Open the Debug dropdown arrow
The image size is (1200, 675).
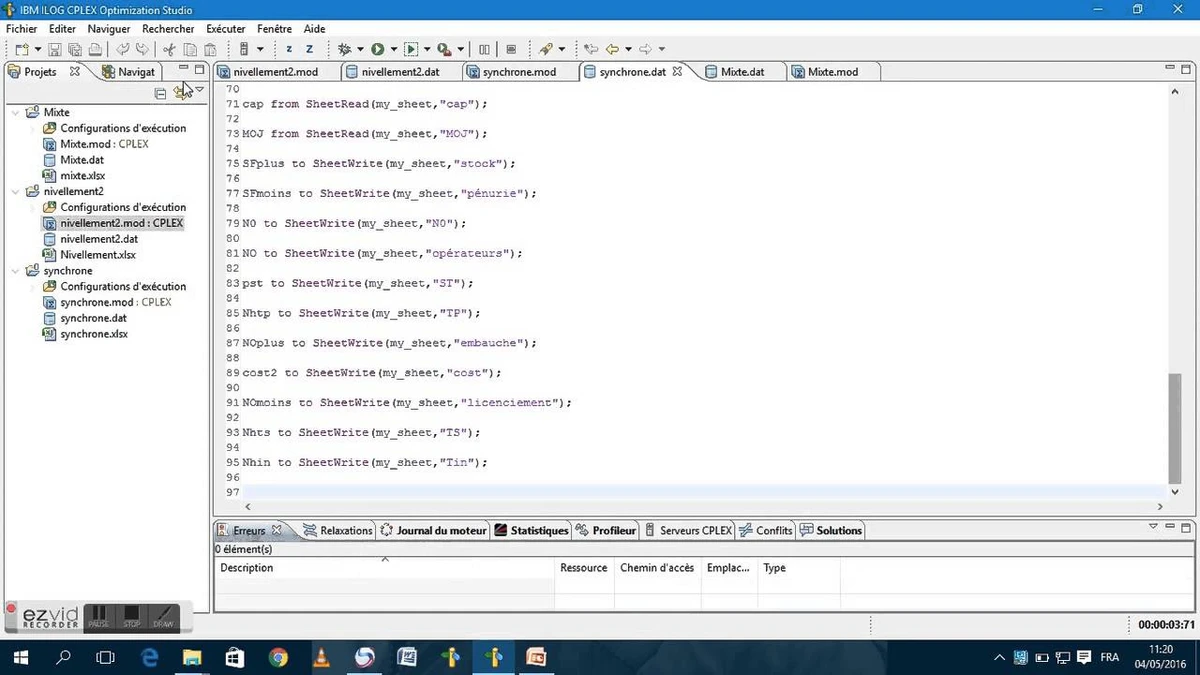361,49
